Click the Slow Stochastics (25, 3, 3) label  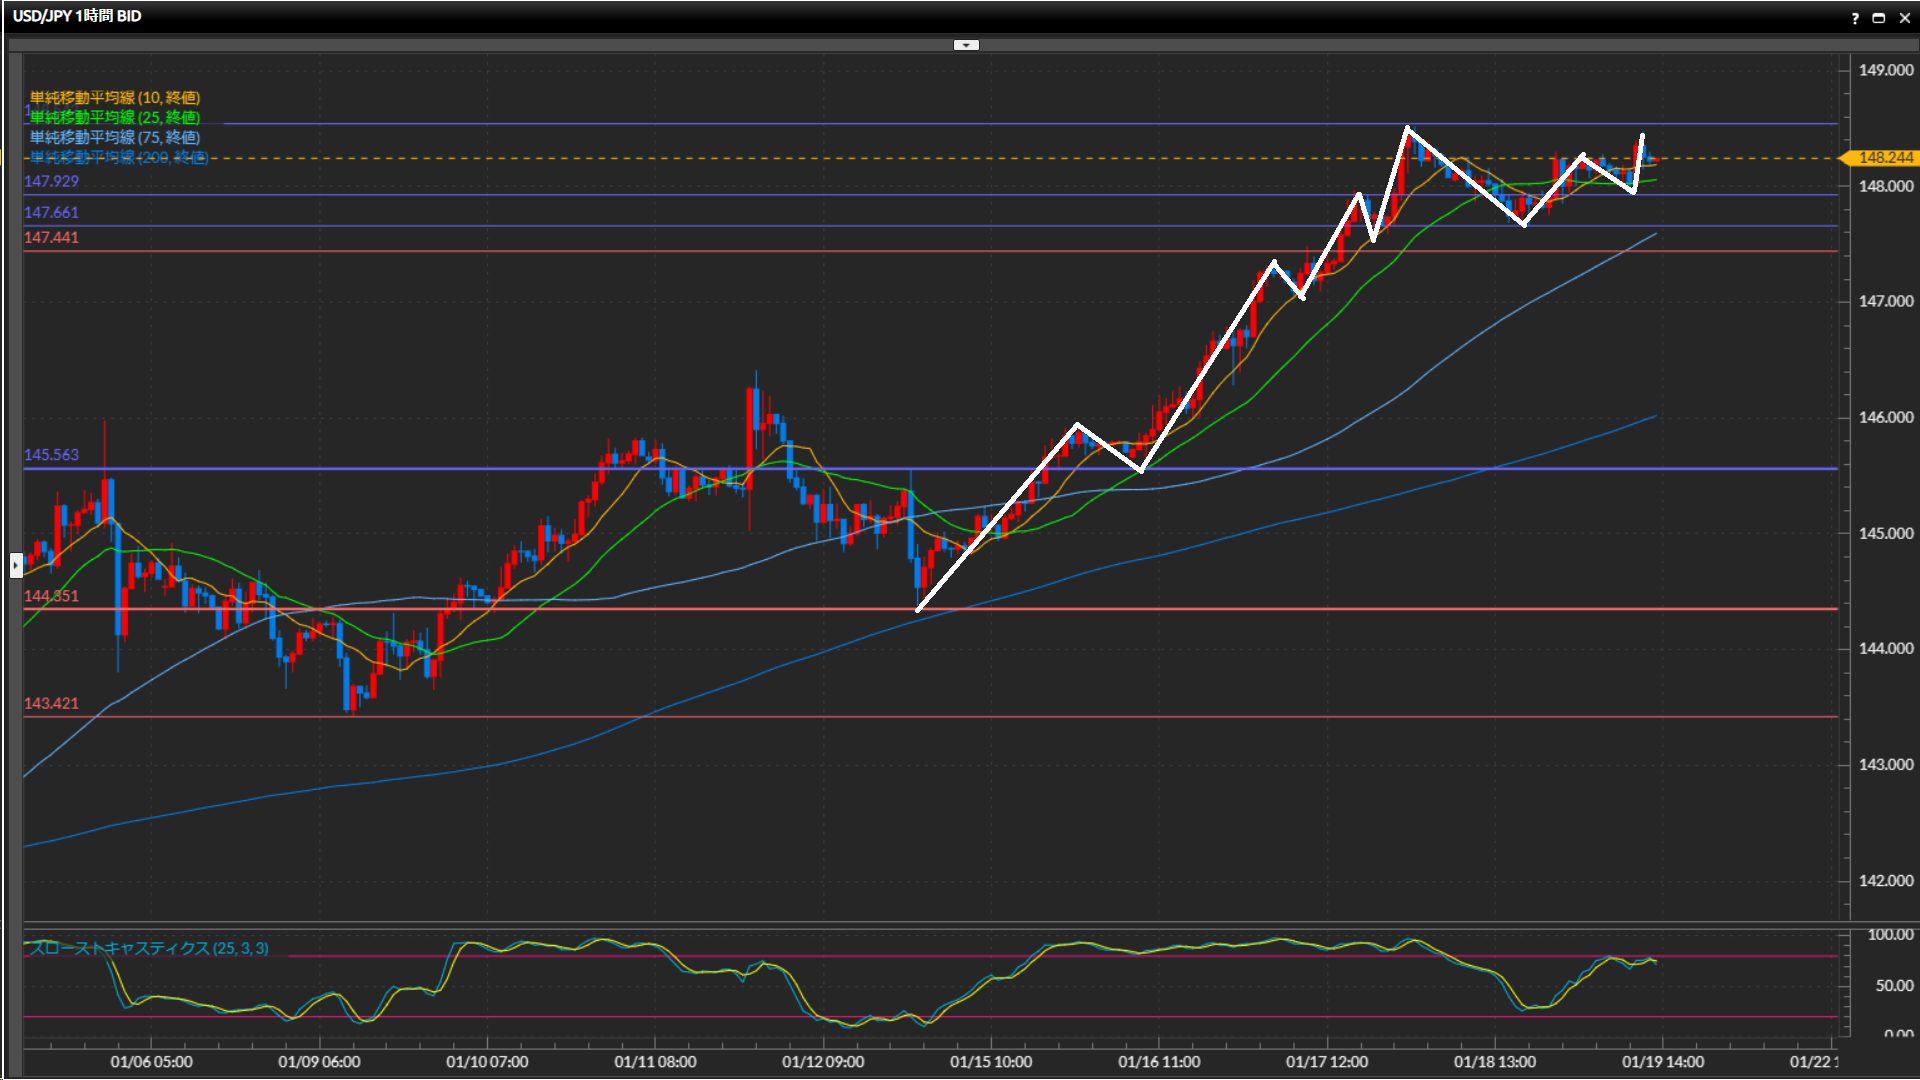click(x=148, y=948)
